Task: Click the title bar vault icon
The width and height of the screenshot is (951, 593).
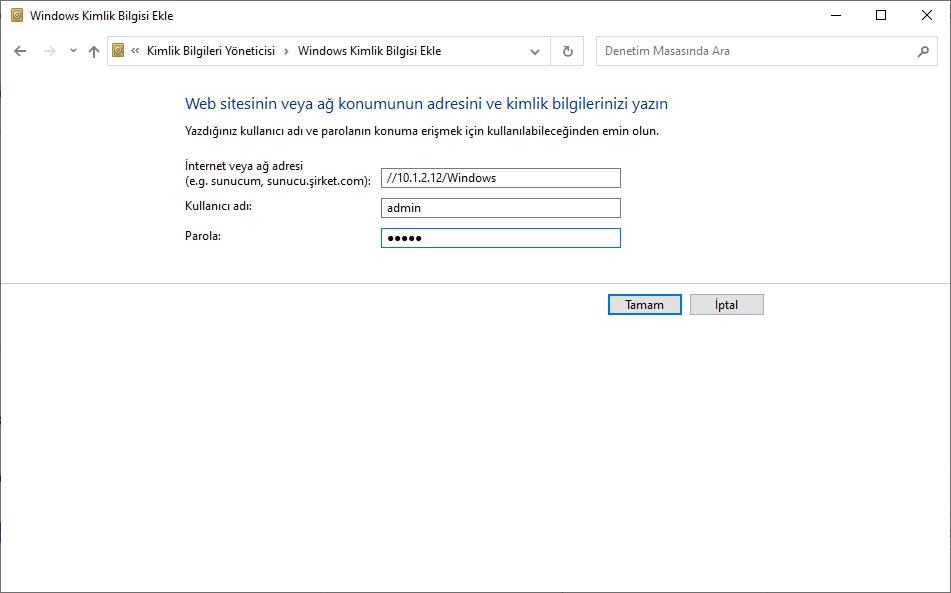Action: tap(17, 15)
